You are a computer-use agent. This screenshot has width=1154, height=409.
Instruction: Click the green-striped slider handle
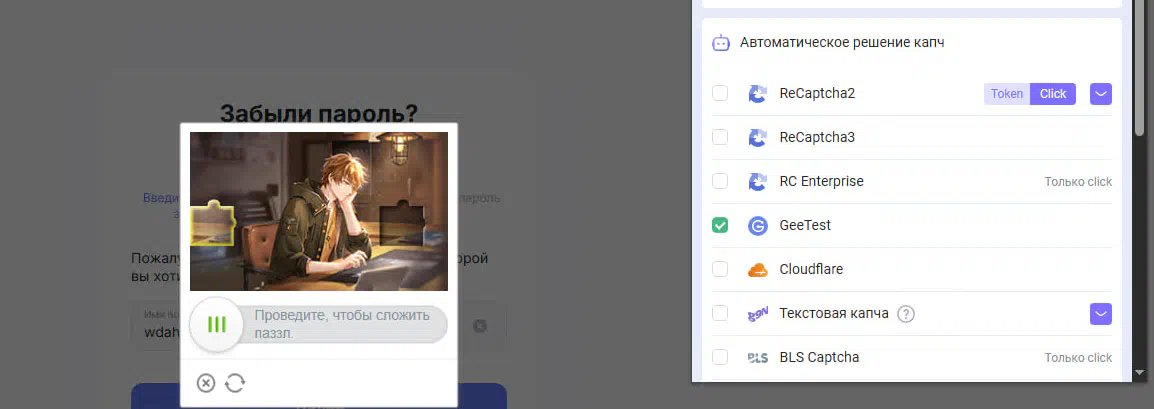point(216,324)
